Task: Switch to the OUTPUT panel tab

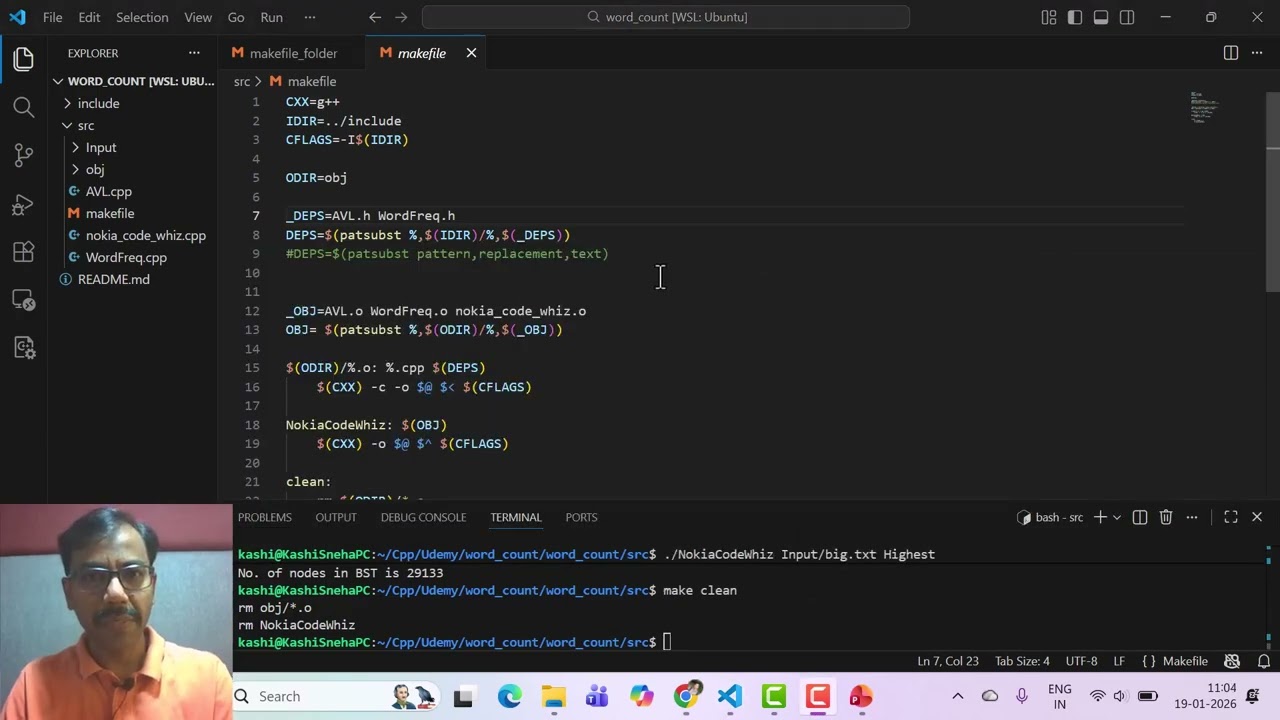Action: [336, 517]
